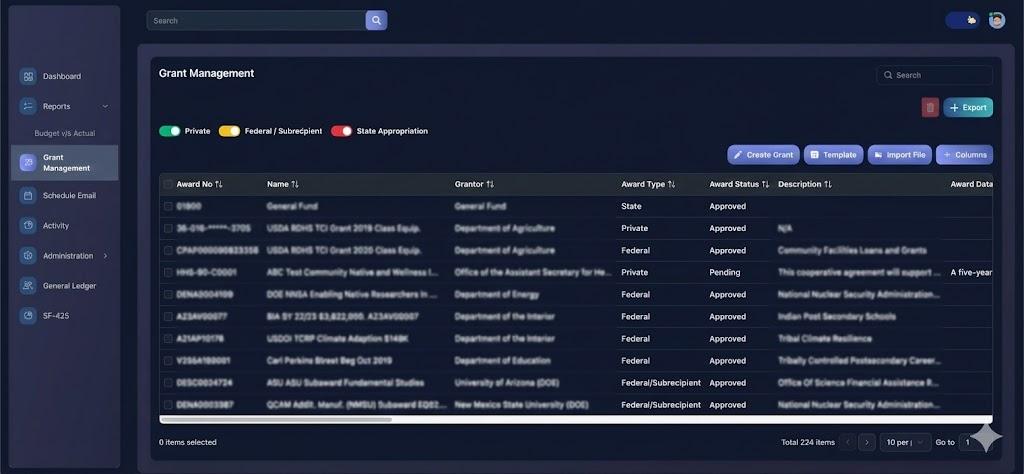Check the Department of Energy row checkbox
This screenshot has width=1024, height=474.
coord(168,294)
